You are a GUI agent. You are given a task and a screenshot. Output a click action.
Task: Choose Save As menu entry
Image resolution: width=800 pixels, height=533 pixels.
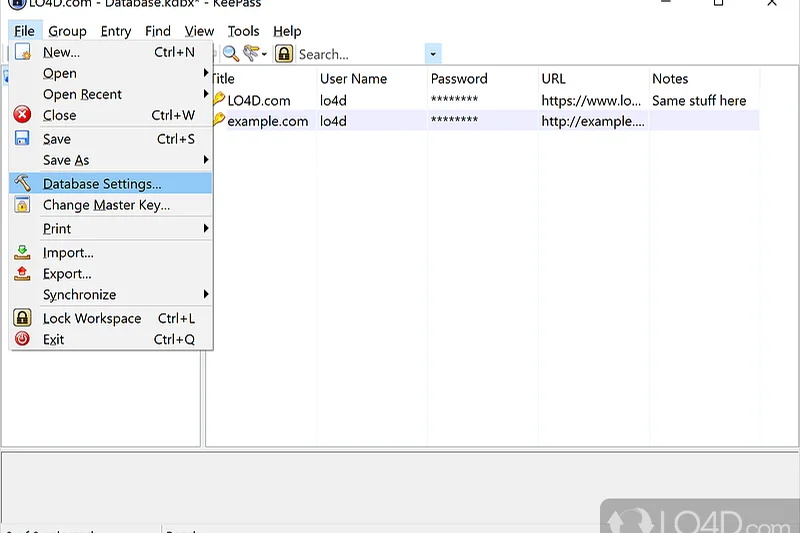111,160
